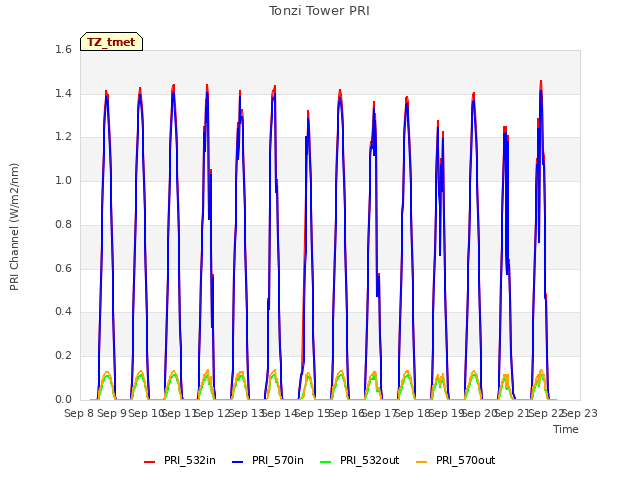The image size is (640, 480).
Task: Click the blue PRI_570in legend swatch
Action: [238, 462]
